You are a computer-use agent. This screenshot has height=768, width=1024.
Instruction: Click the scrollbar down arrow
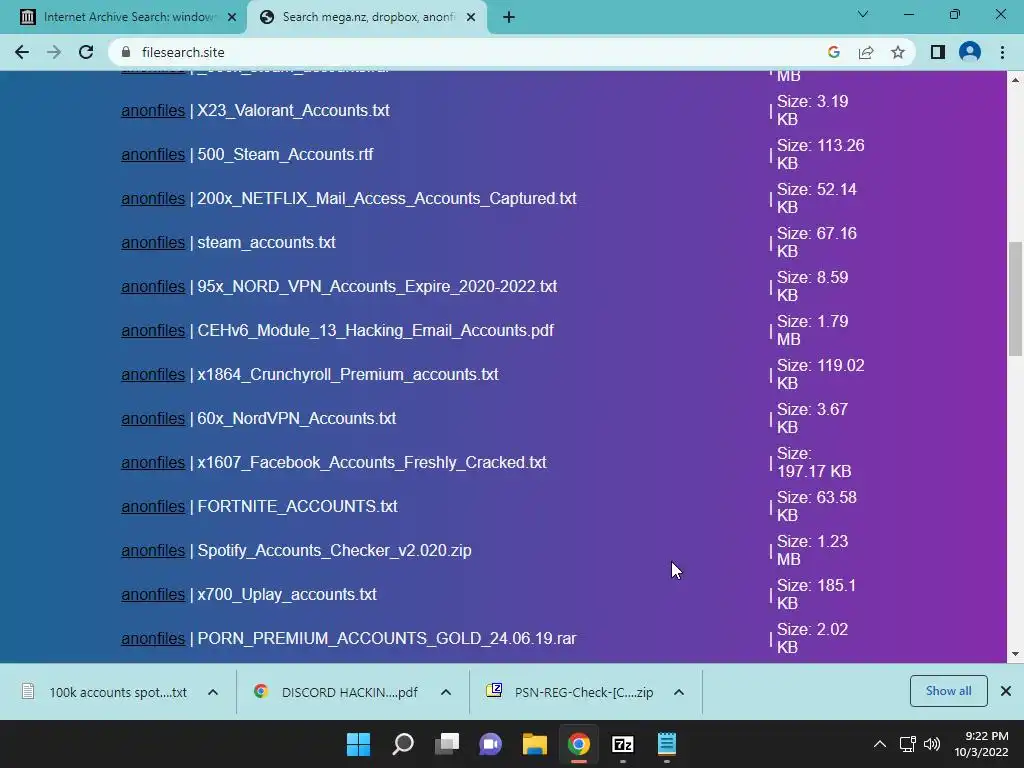(x=1015, y=654)
